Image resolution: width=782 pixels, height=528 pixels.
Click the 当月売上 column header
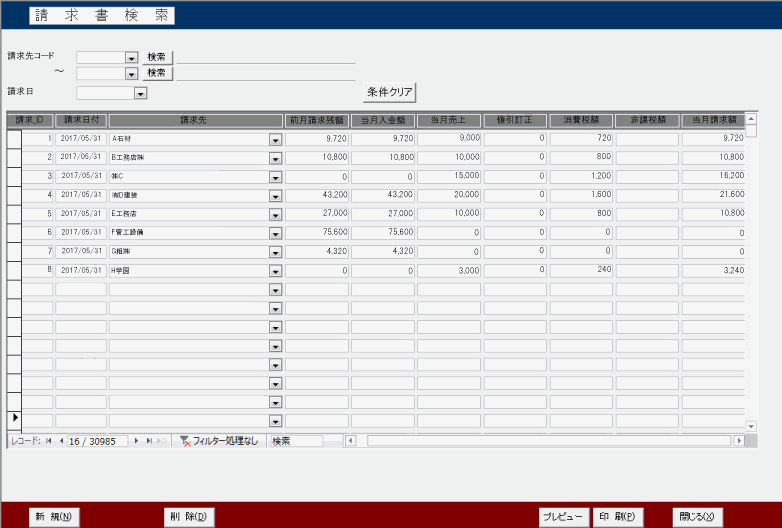click(448, 120)
